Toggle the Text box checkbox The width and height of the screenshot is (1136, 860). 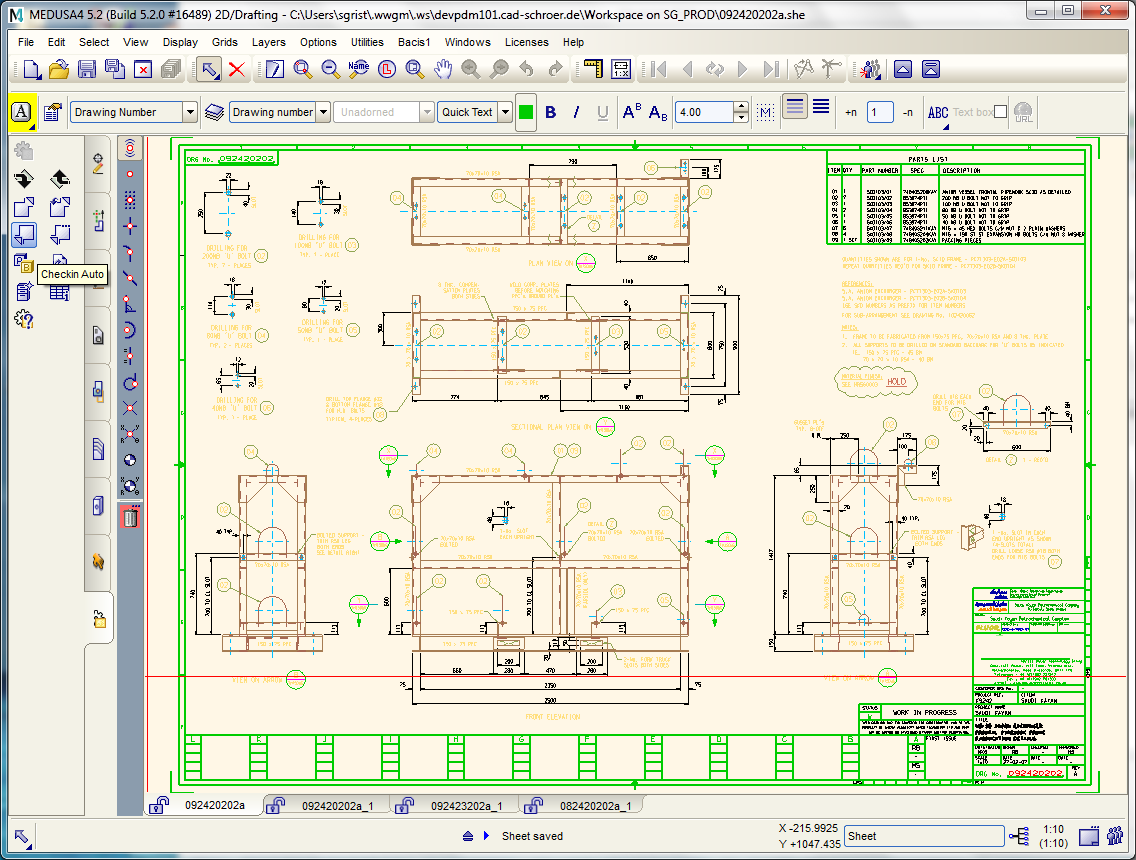pyautogui.click(x=1001, y=112)
